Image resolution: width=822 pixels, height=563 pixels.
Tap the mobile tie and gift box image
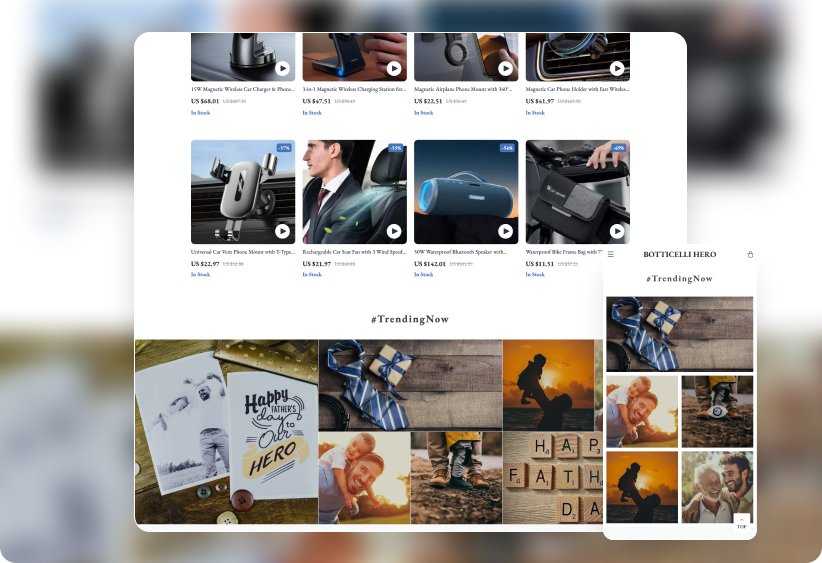pos(679,333)
